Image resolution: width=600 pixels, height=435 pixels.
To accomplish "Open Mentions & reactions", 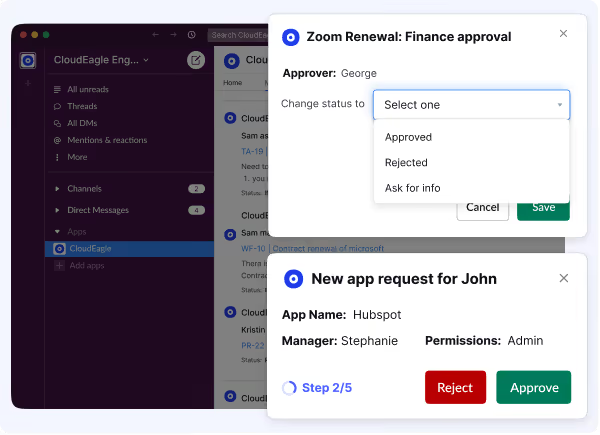I will coord(107,140).
